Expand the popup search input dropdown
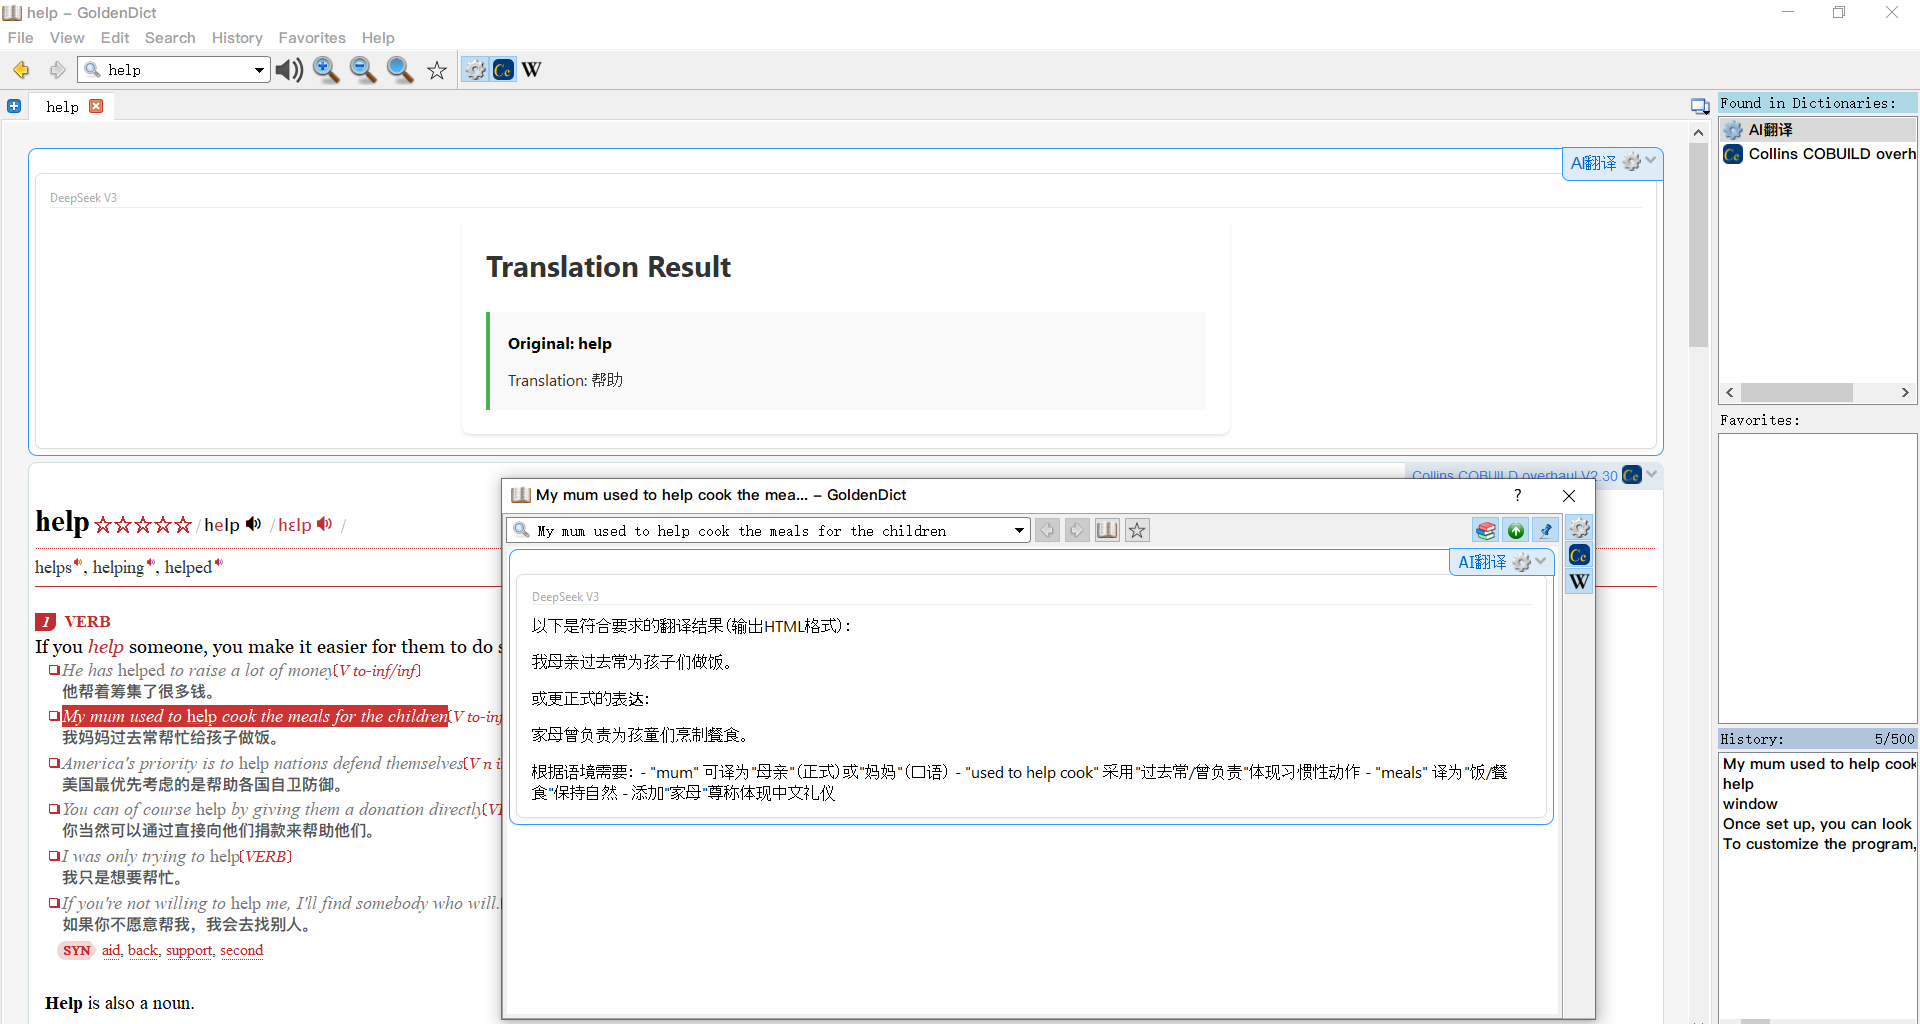This screenshot has width=1920, height=1024. (1019, 531)
